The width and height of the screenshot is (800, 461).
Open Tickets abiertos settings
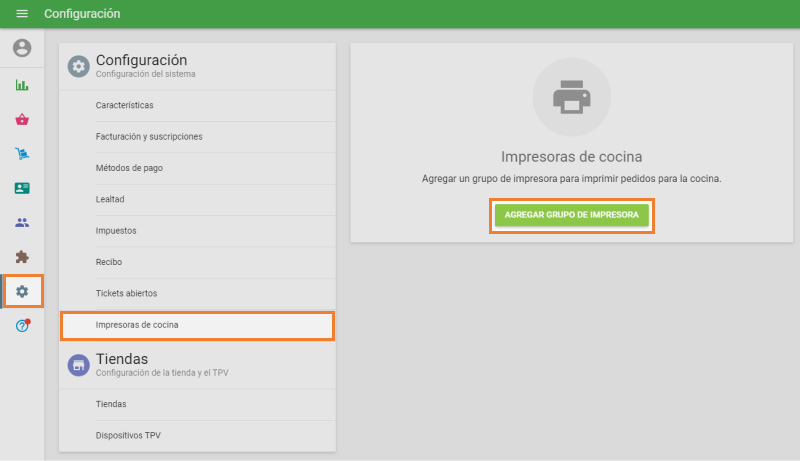(x=197, y=294)
